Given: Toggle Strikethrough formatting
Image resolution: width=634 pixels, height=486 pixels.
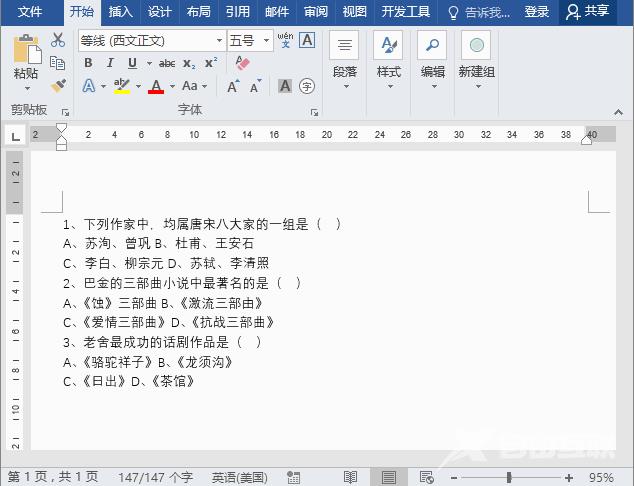Looking at the screenshot, I should [x=166, y=63].
